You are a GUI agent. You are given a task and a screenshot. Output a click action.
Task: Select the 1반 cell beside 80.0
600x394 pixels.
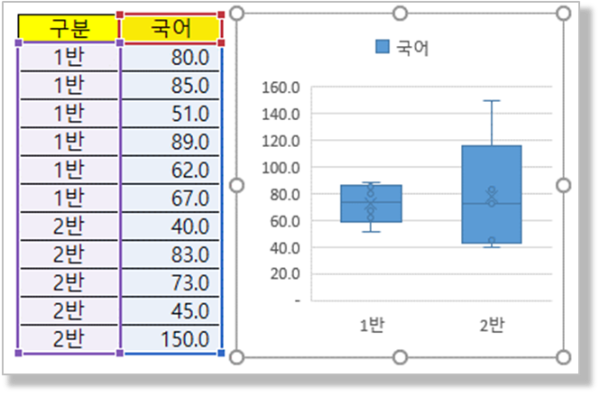[69, 57]
